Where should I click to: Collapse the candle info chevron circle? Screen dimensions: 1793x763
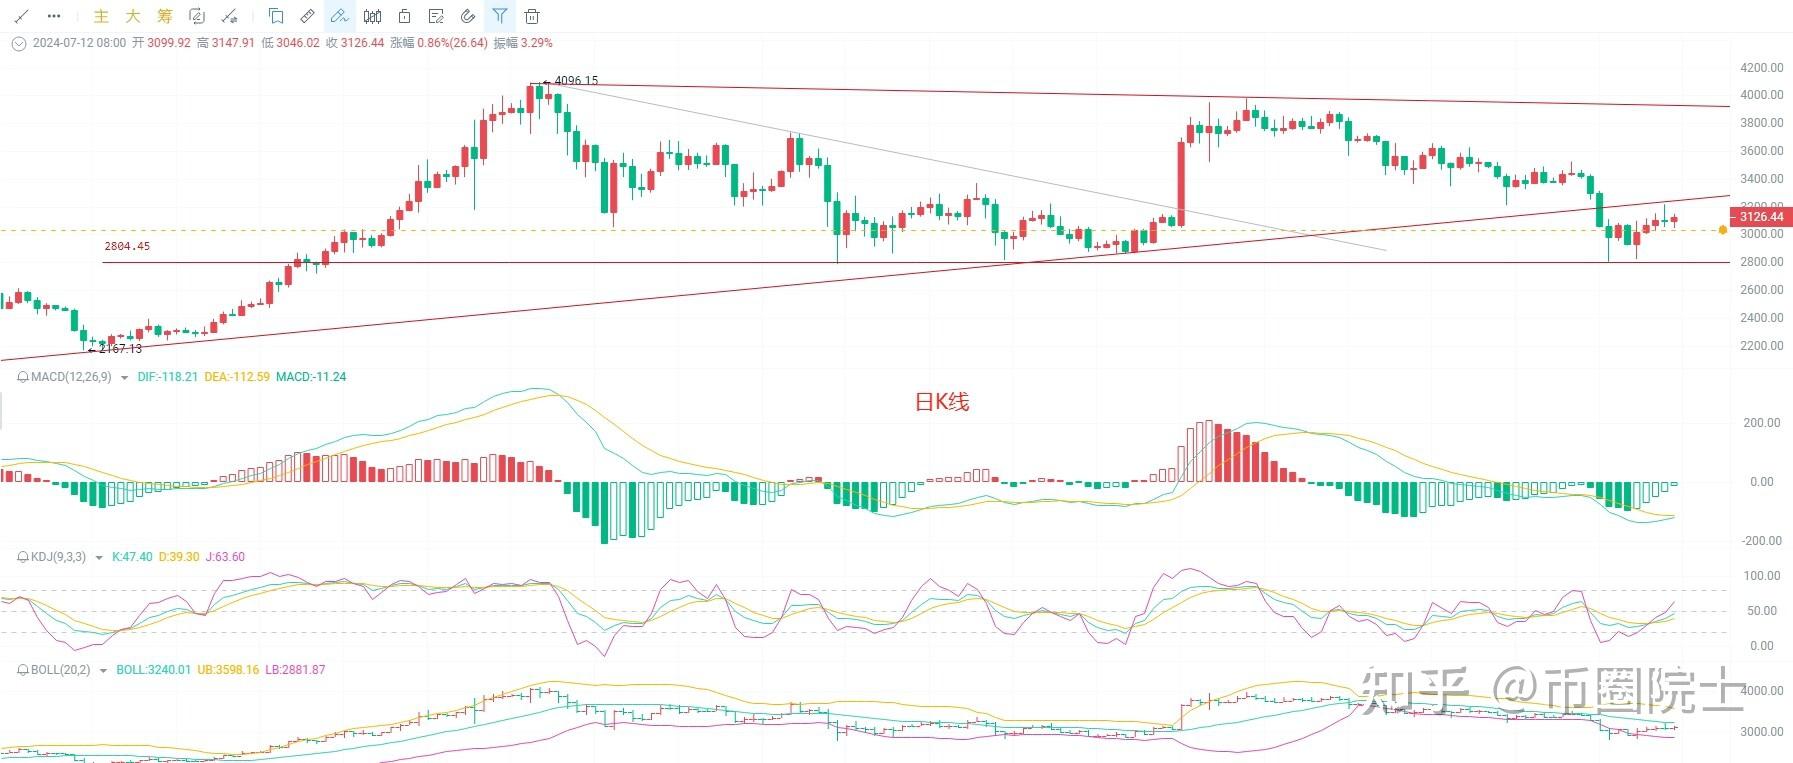click(18, 43)
